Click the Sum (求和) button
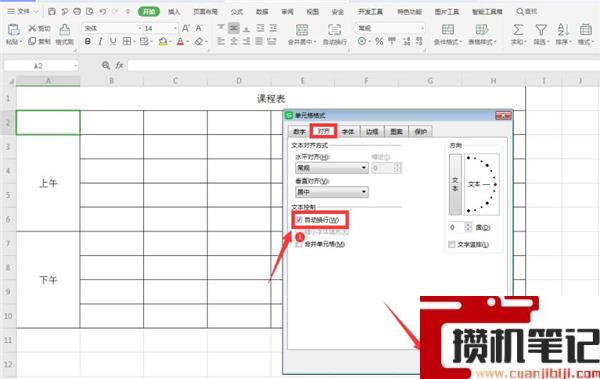Viewport: 600px width, 379px height. (x=518, y=34)
